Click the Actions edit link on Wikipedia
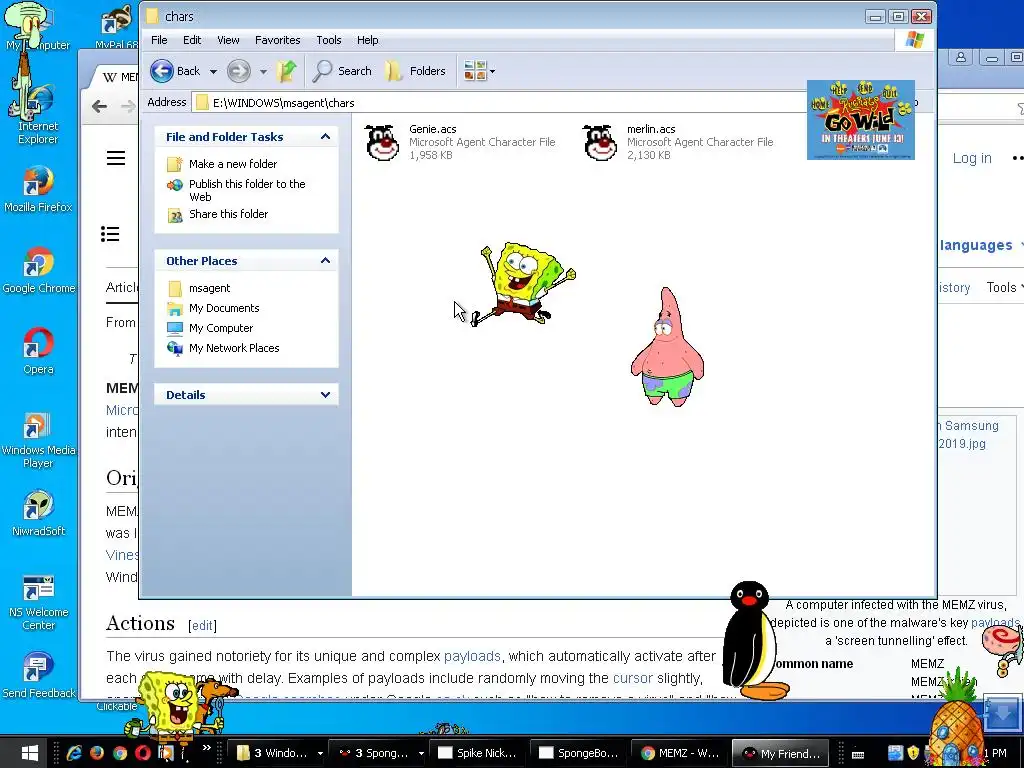The height and width of the screenshot is (768, 1024). (202, 626)
